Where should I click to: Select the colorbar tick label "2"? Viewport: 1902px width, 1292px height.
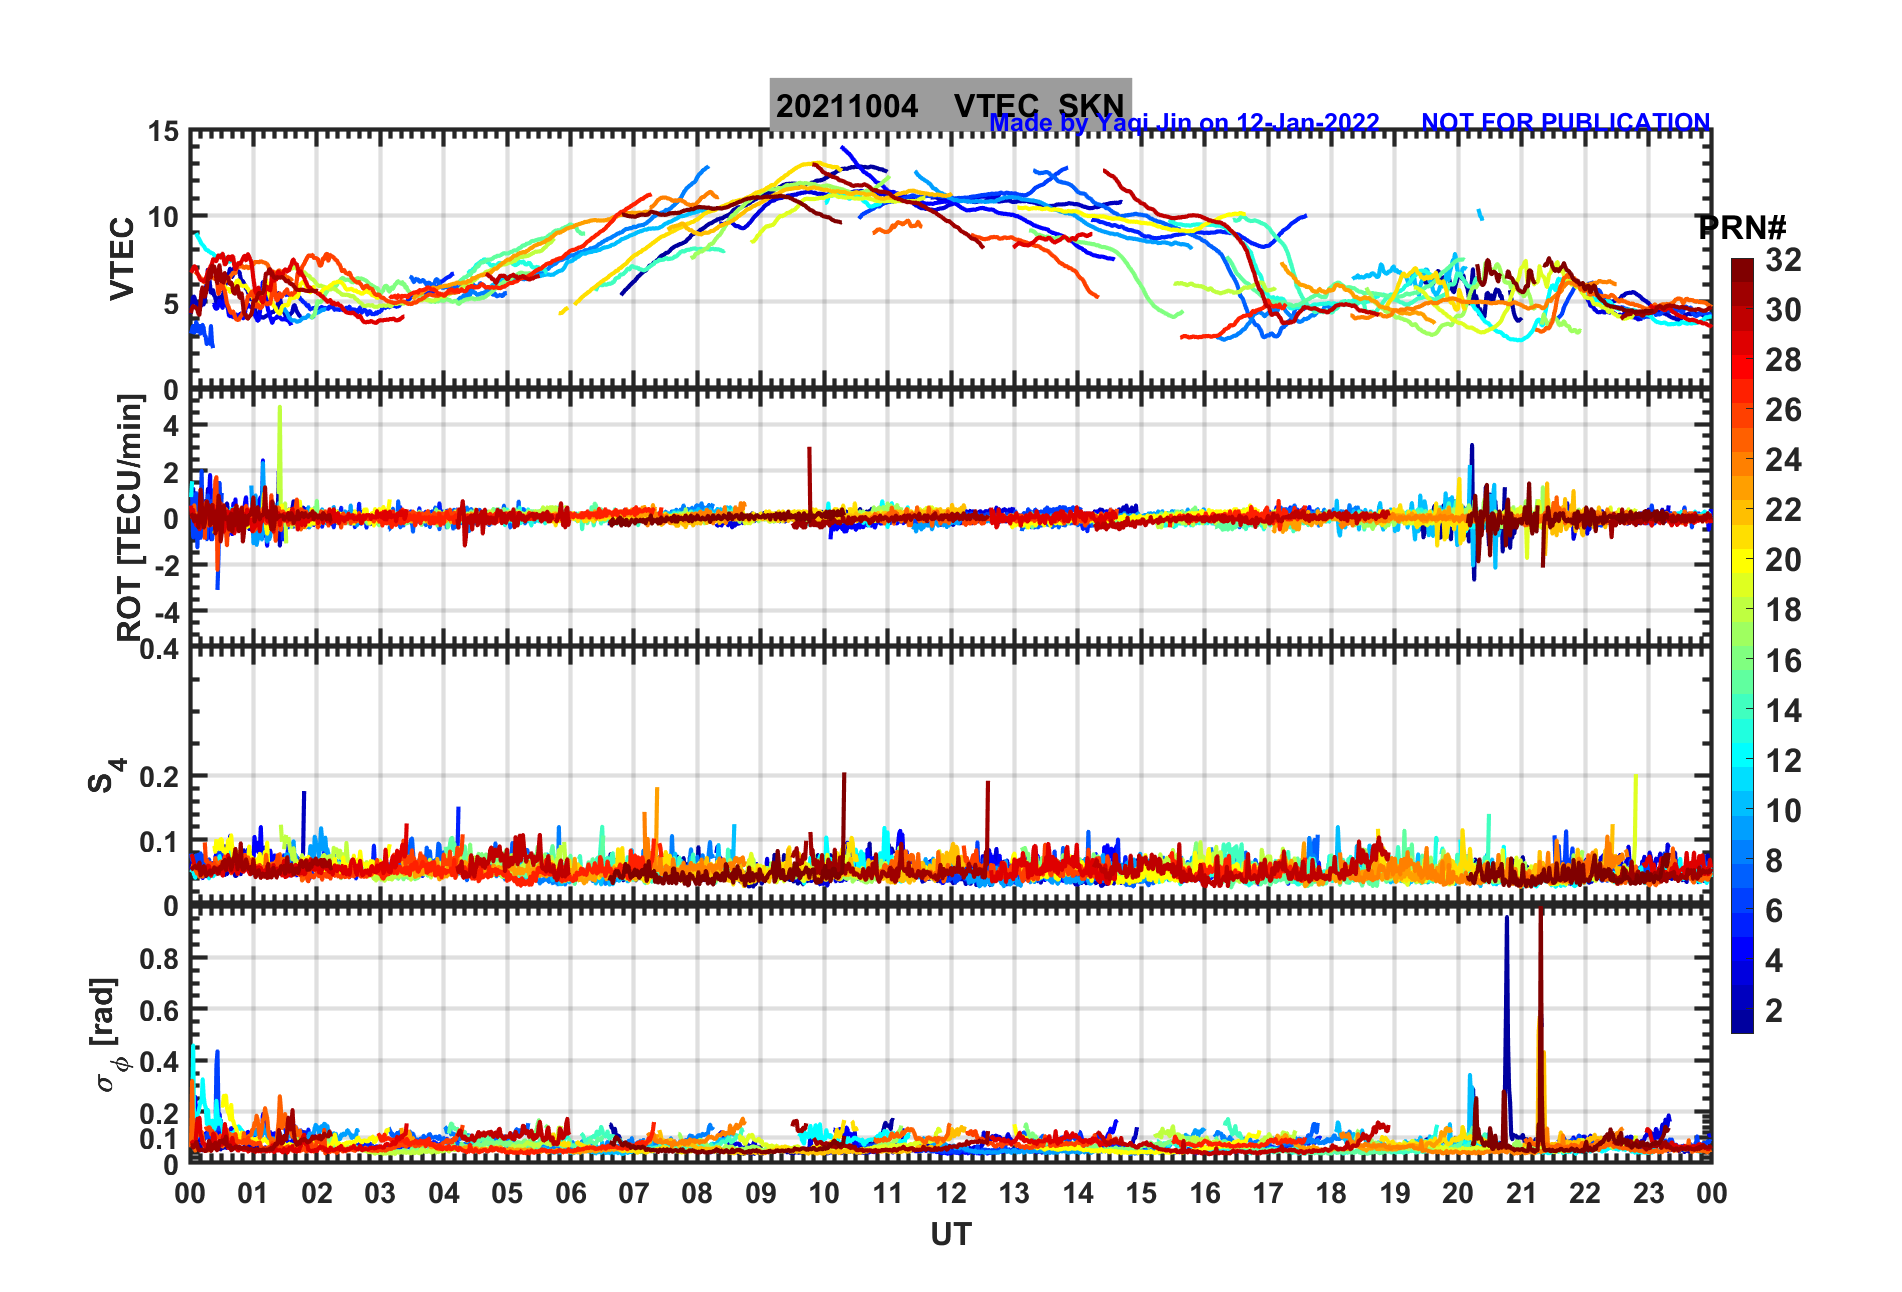1774,1011
